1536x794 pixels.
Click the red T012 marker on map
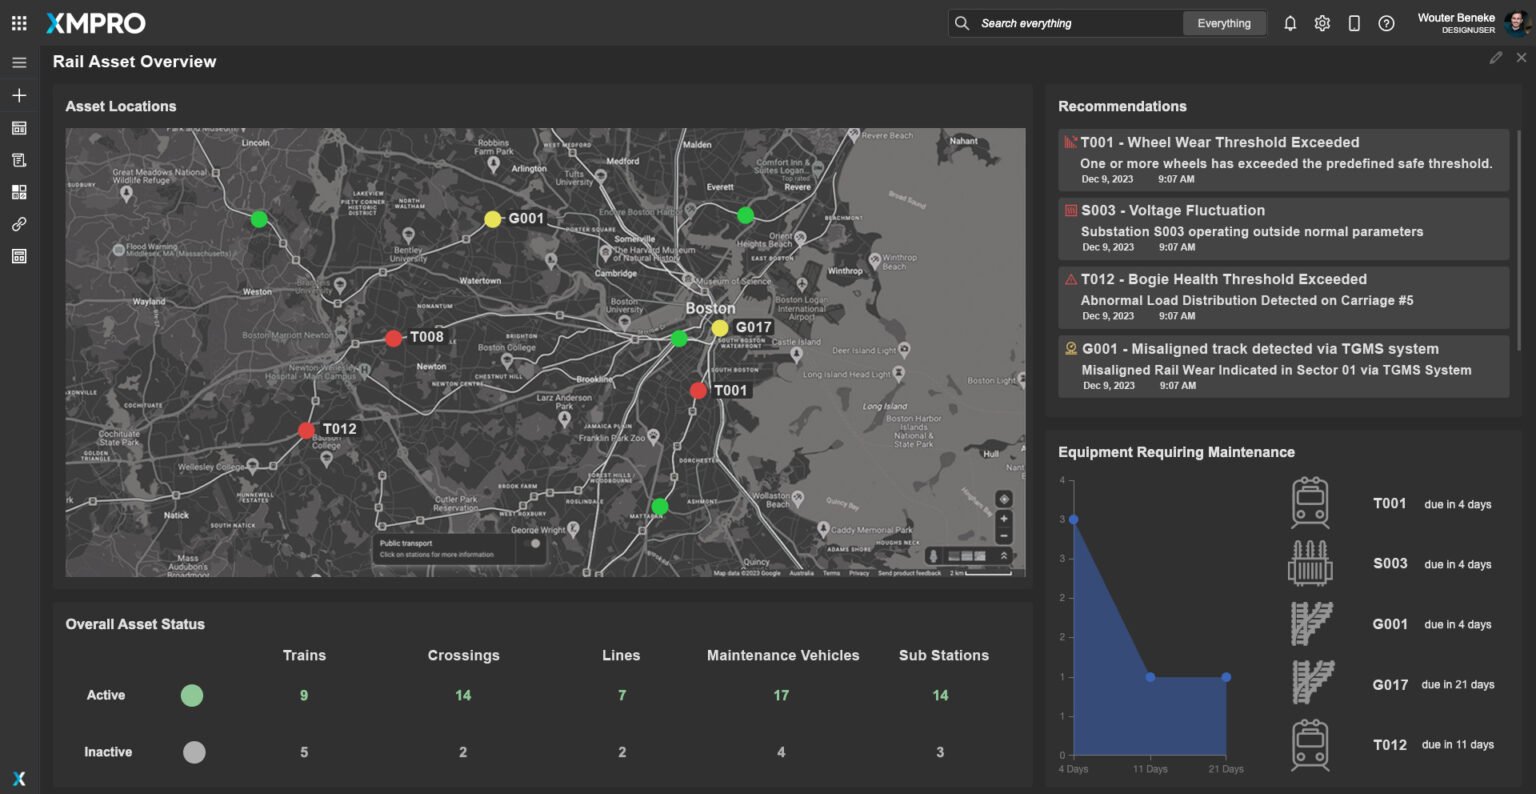click(306, 431)
